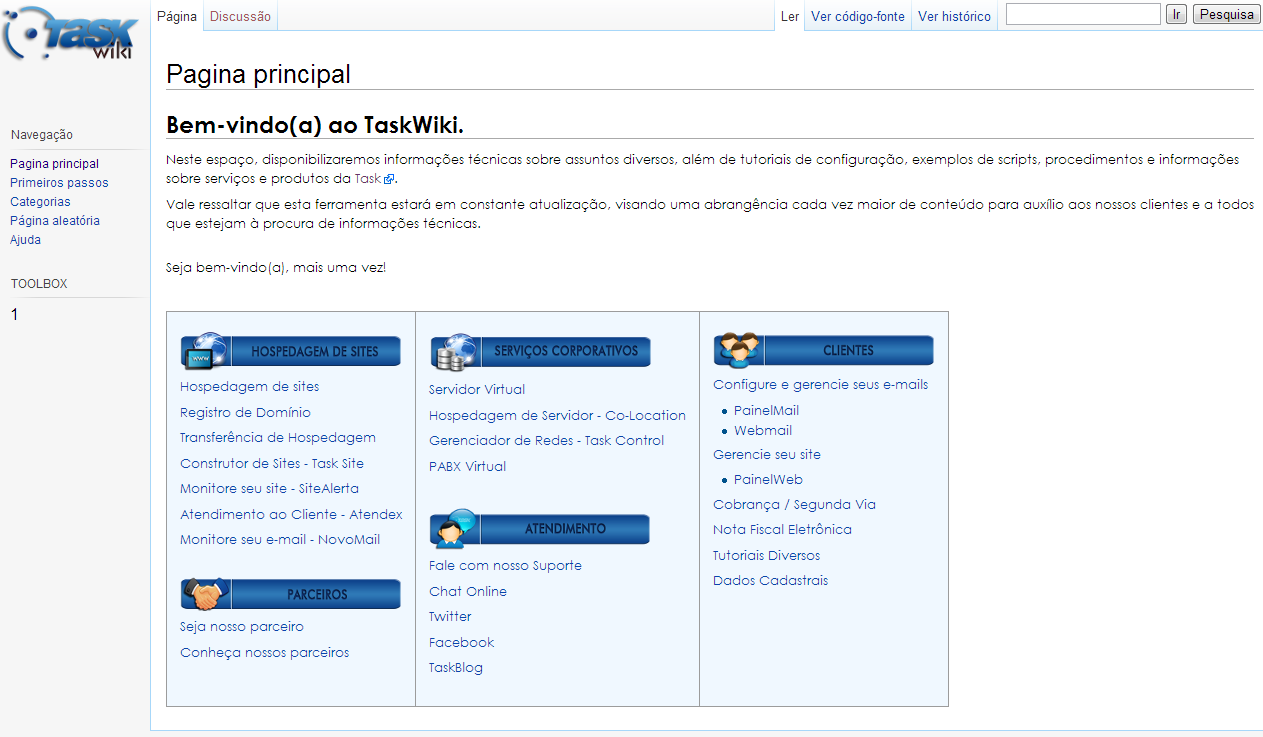The width and height of the screenshot is (1263, 737).
Task: Open the PainelWeb link
Action: coord(768,479)
